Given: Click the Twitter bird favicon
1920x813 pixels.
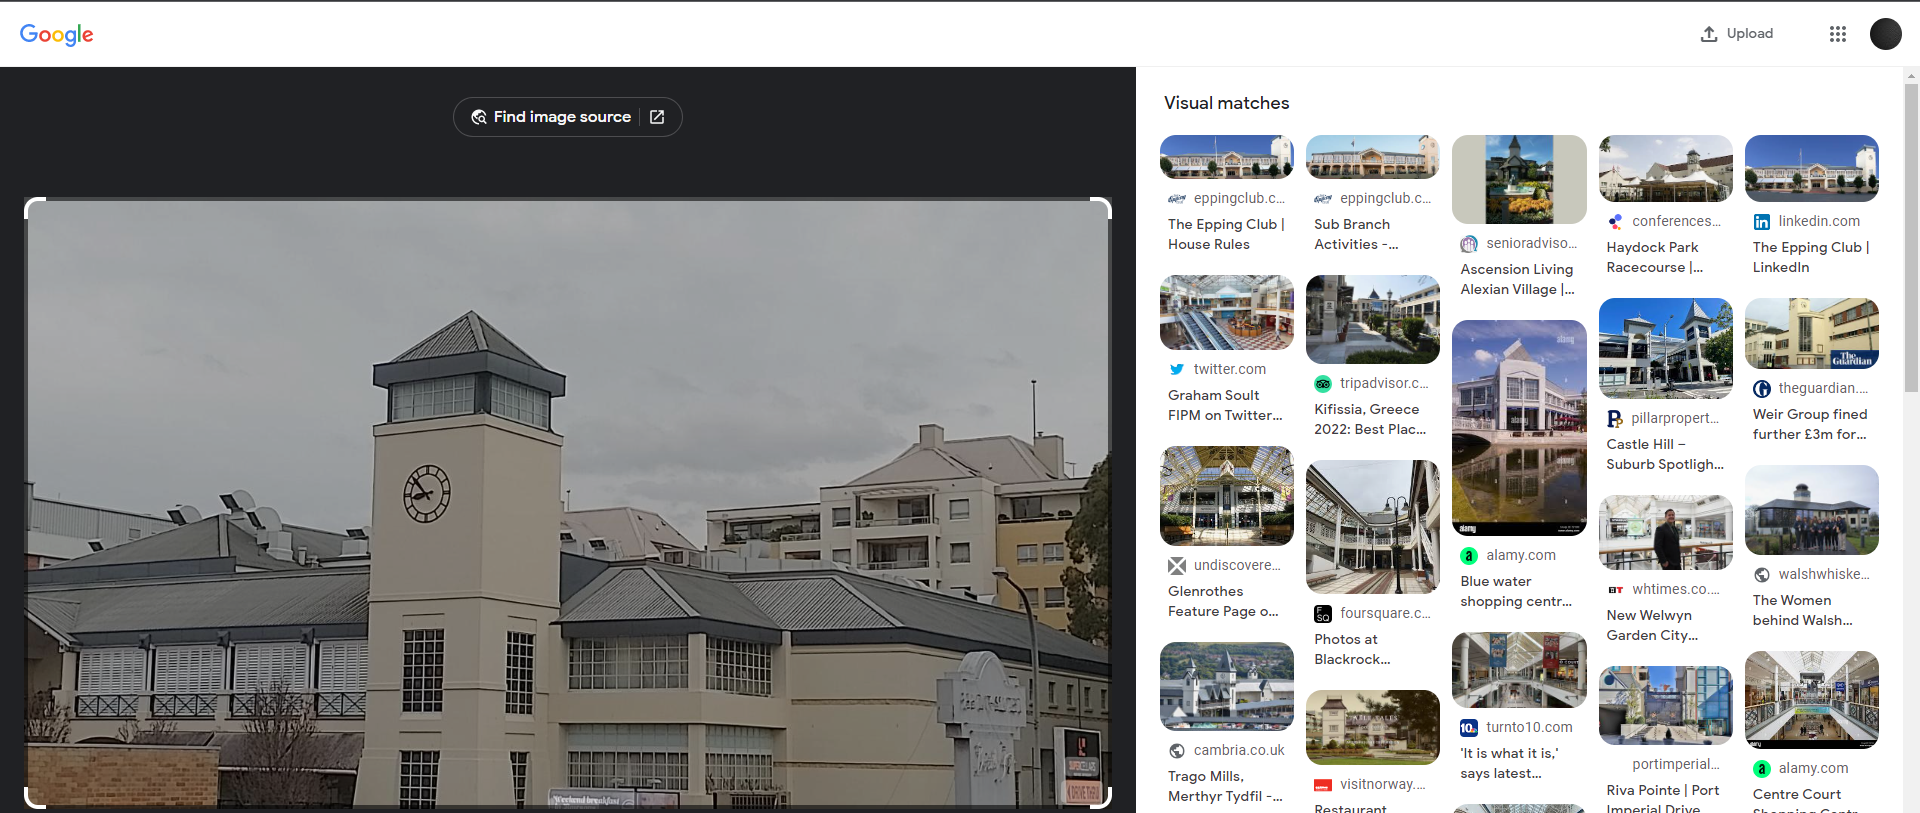Looking at the screenshot, I should [x=1177, y=369].
